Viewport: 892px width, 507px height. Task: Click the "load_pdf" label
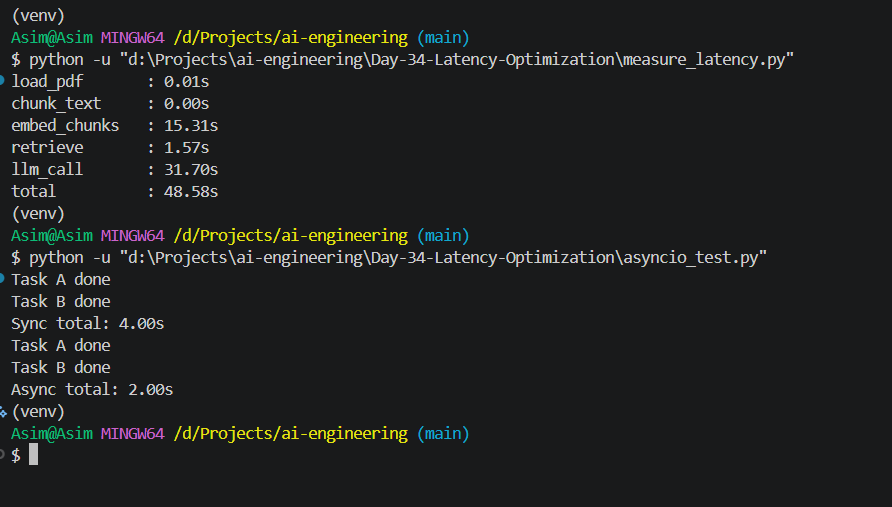[x=47, y=82]
